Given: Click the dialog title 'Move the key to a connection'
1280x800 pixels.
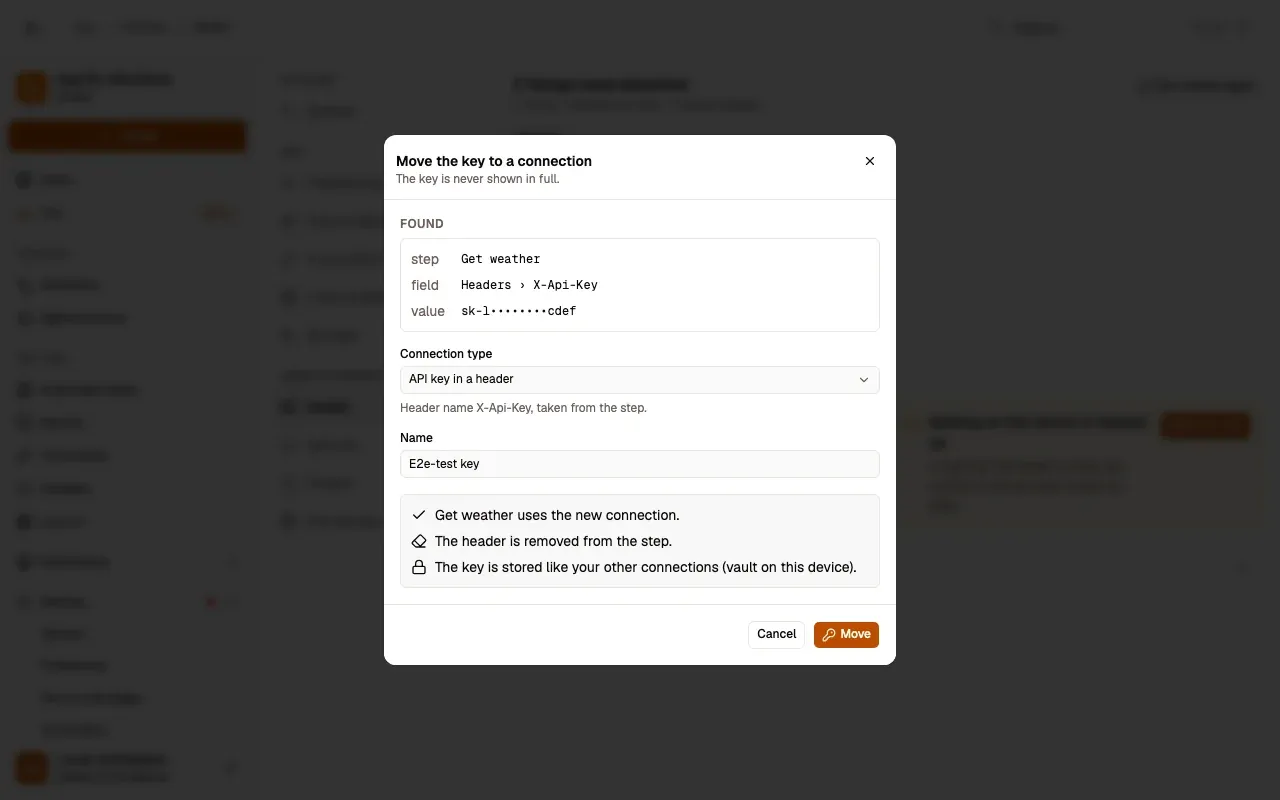Looking at the screenshot, I should click(494, 161).
